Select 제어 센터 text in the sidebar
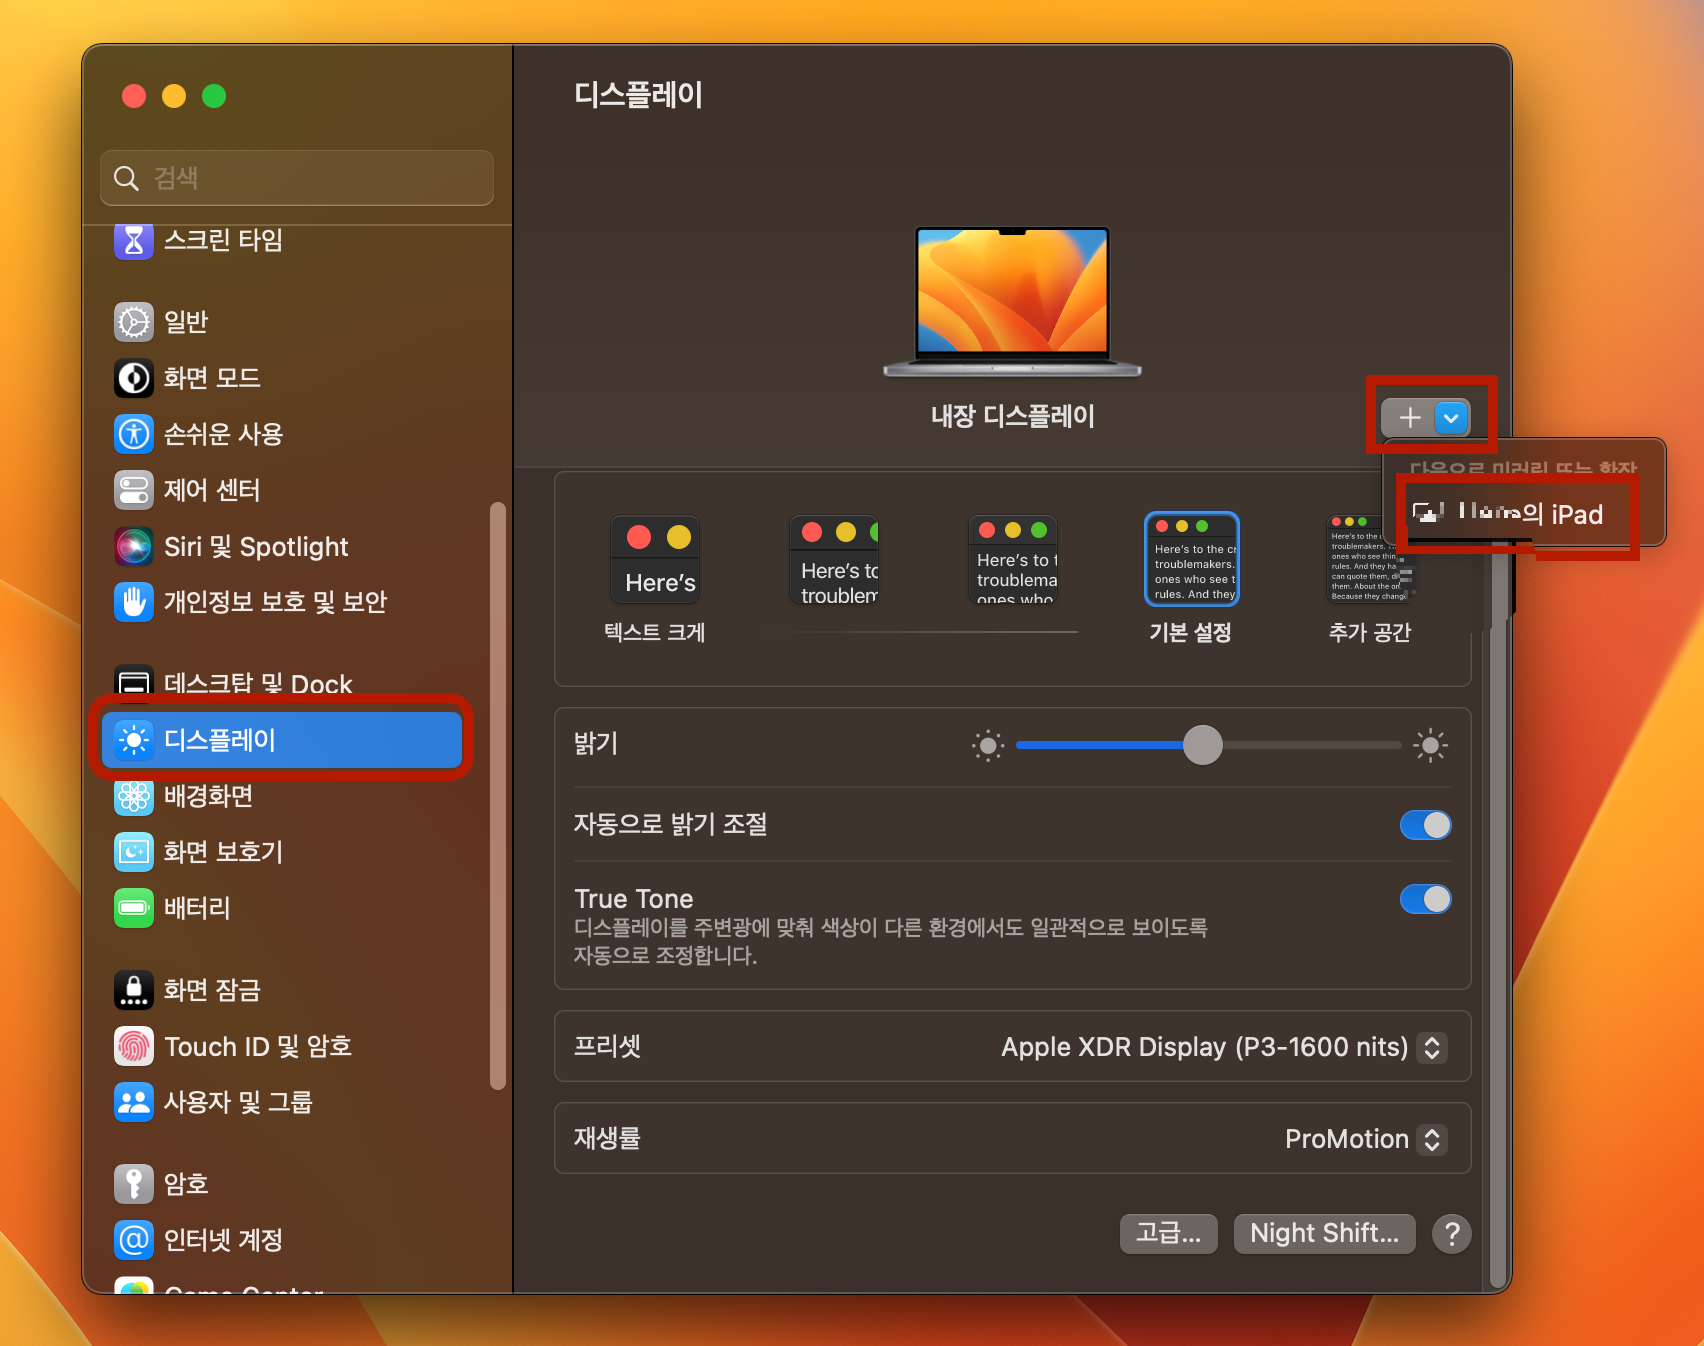1704x1346 pixels. click(x=212, y=490)
